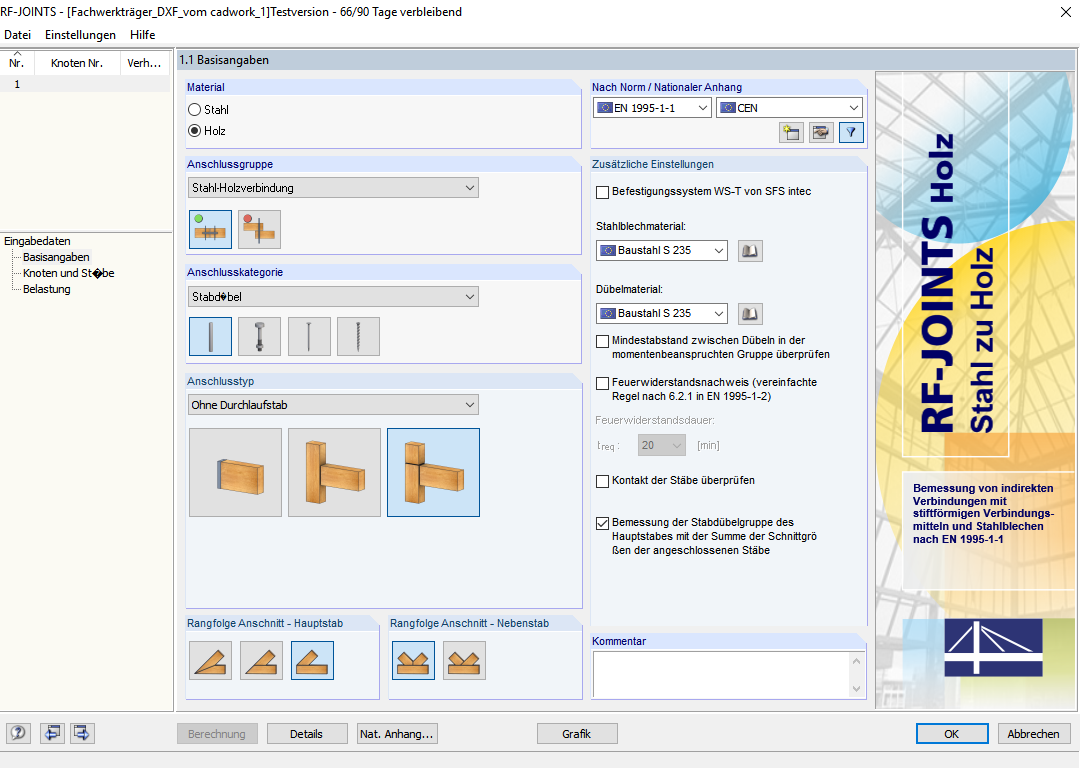Screen dimensions: 1080x768
Task: Pick second Hauptstab cut priority icon
Action: (261, 661)
